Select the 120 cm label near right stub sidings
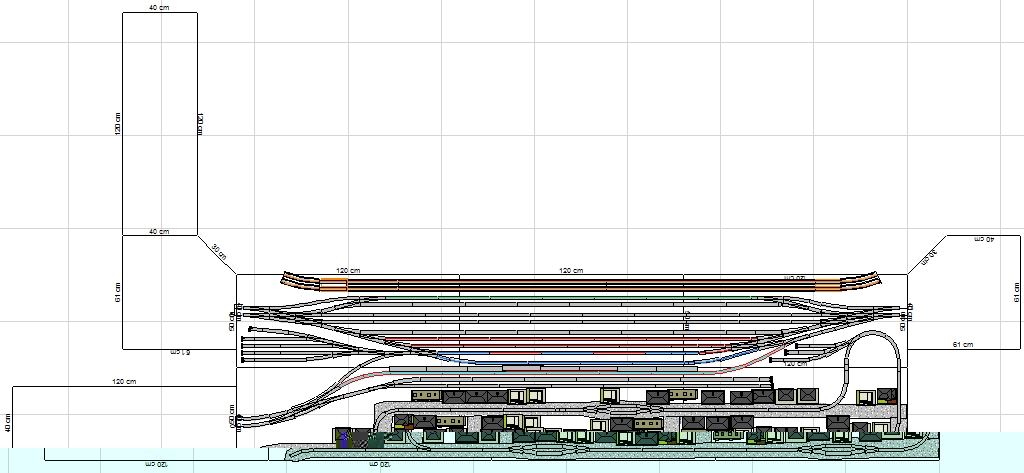The height and width of the screenshot is (473, 1024). (794, 364)
